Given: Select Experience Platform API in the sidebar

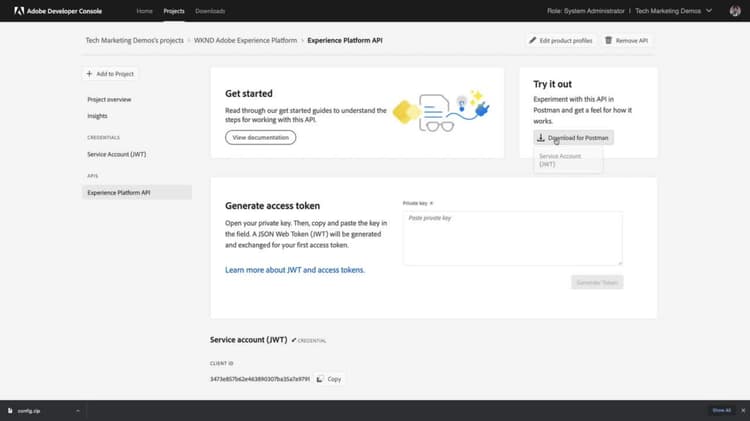Looking at the screenshot, I should coord(137,192).
